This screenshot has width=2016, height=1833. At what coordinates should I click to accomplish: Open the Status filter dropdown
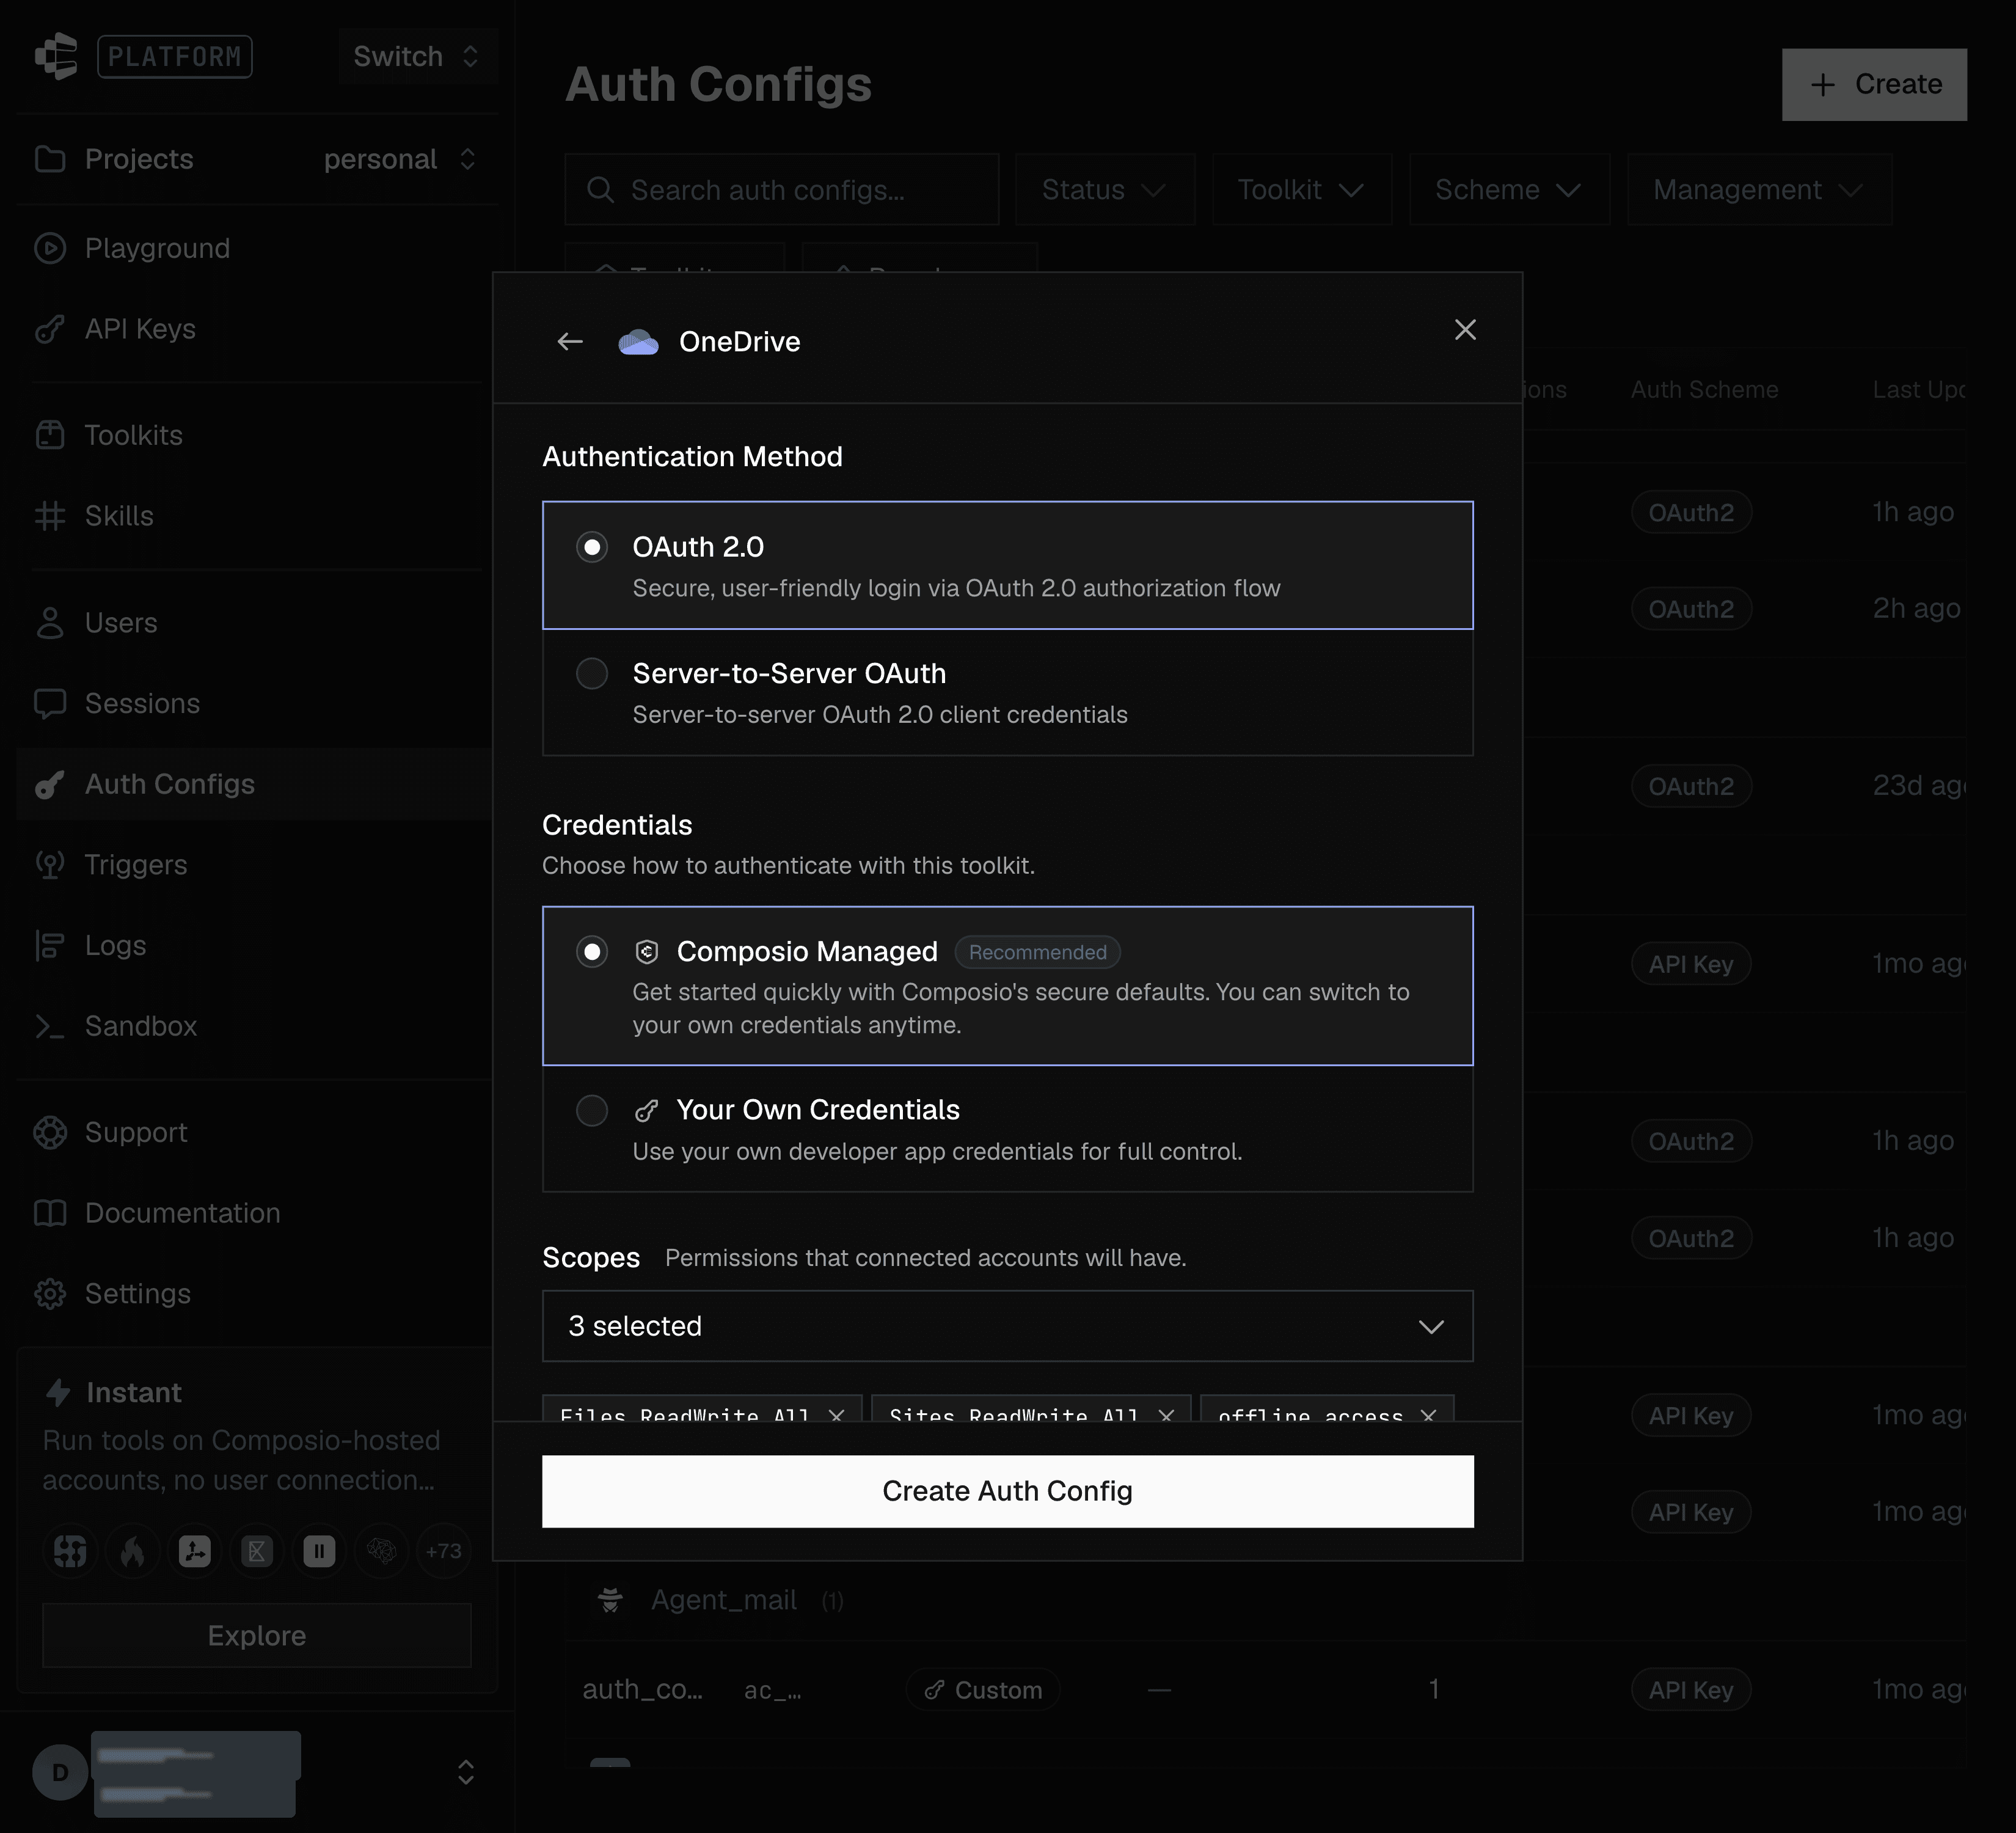coord(1104,189)
